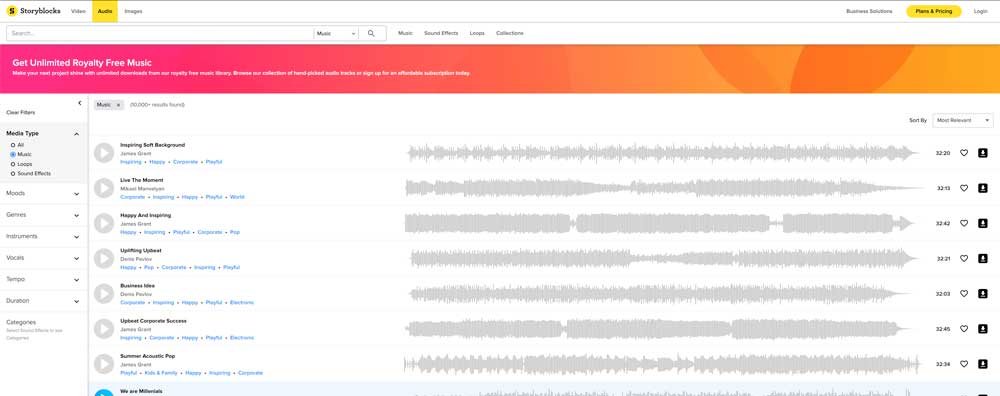1000x396 pixels.
Task: Play the Business Idea track
Action: (x=104, y=293)
